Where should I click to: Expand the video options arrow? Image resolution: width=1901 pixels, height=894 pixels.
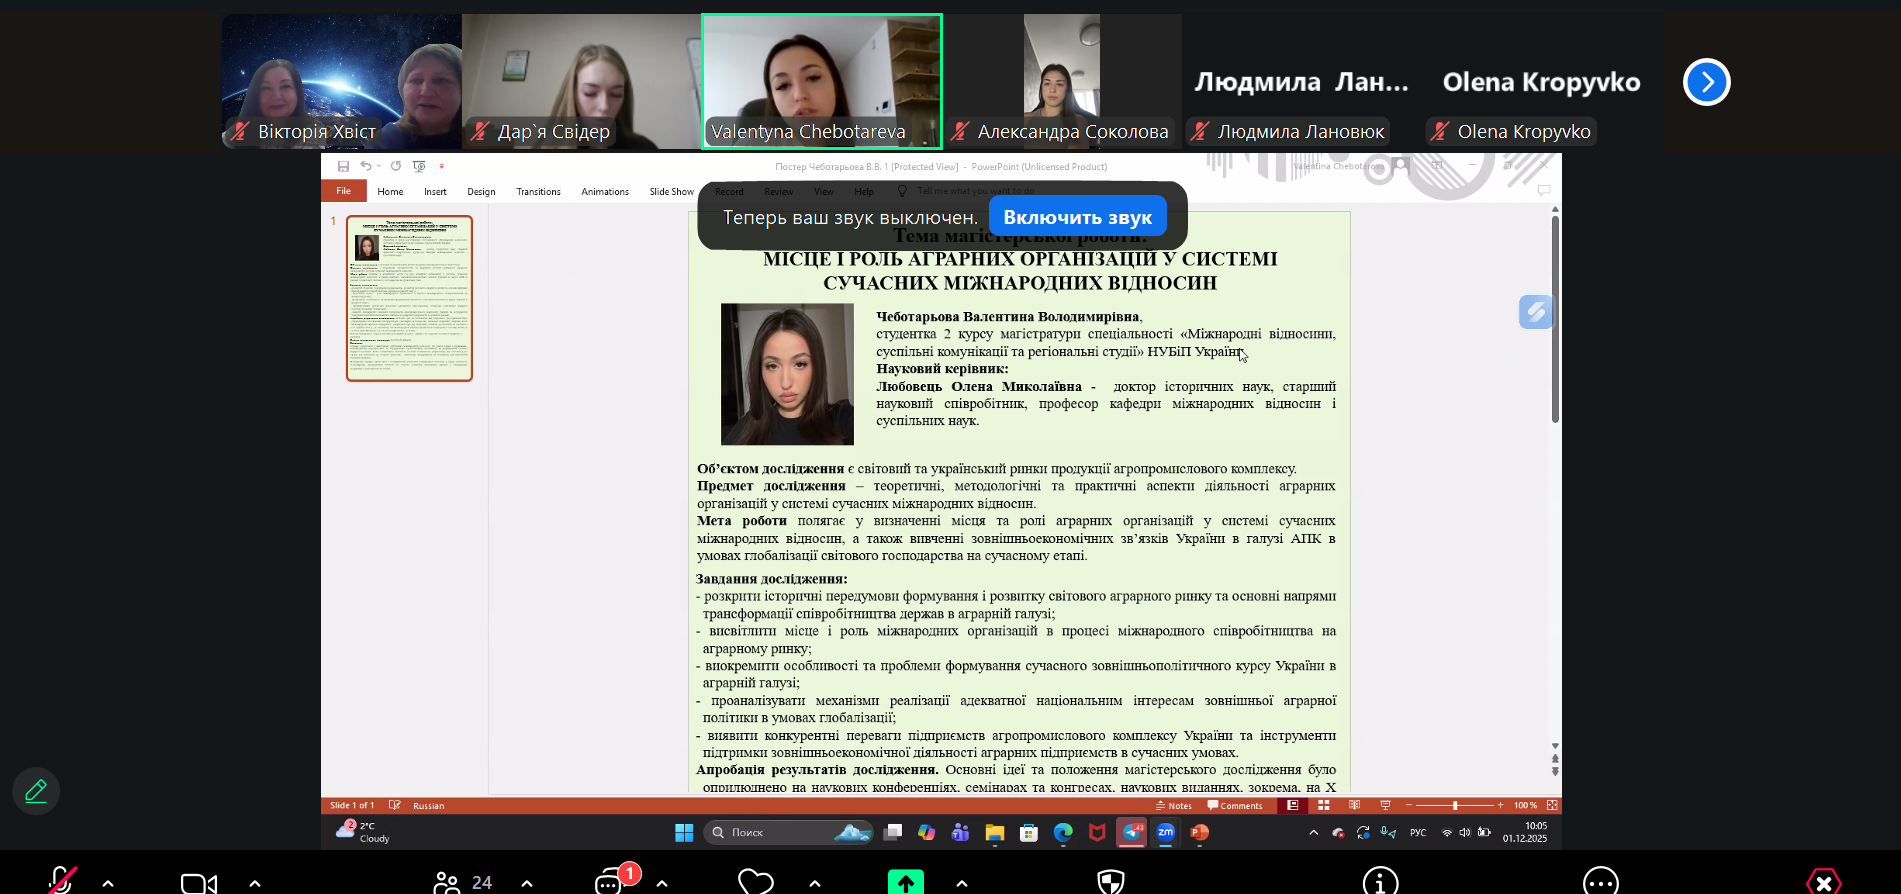tap(255, 883)
